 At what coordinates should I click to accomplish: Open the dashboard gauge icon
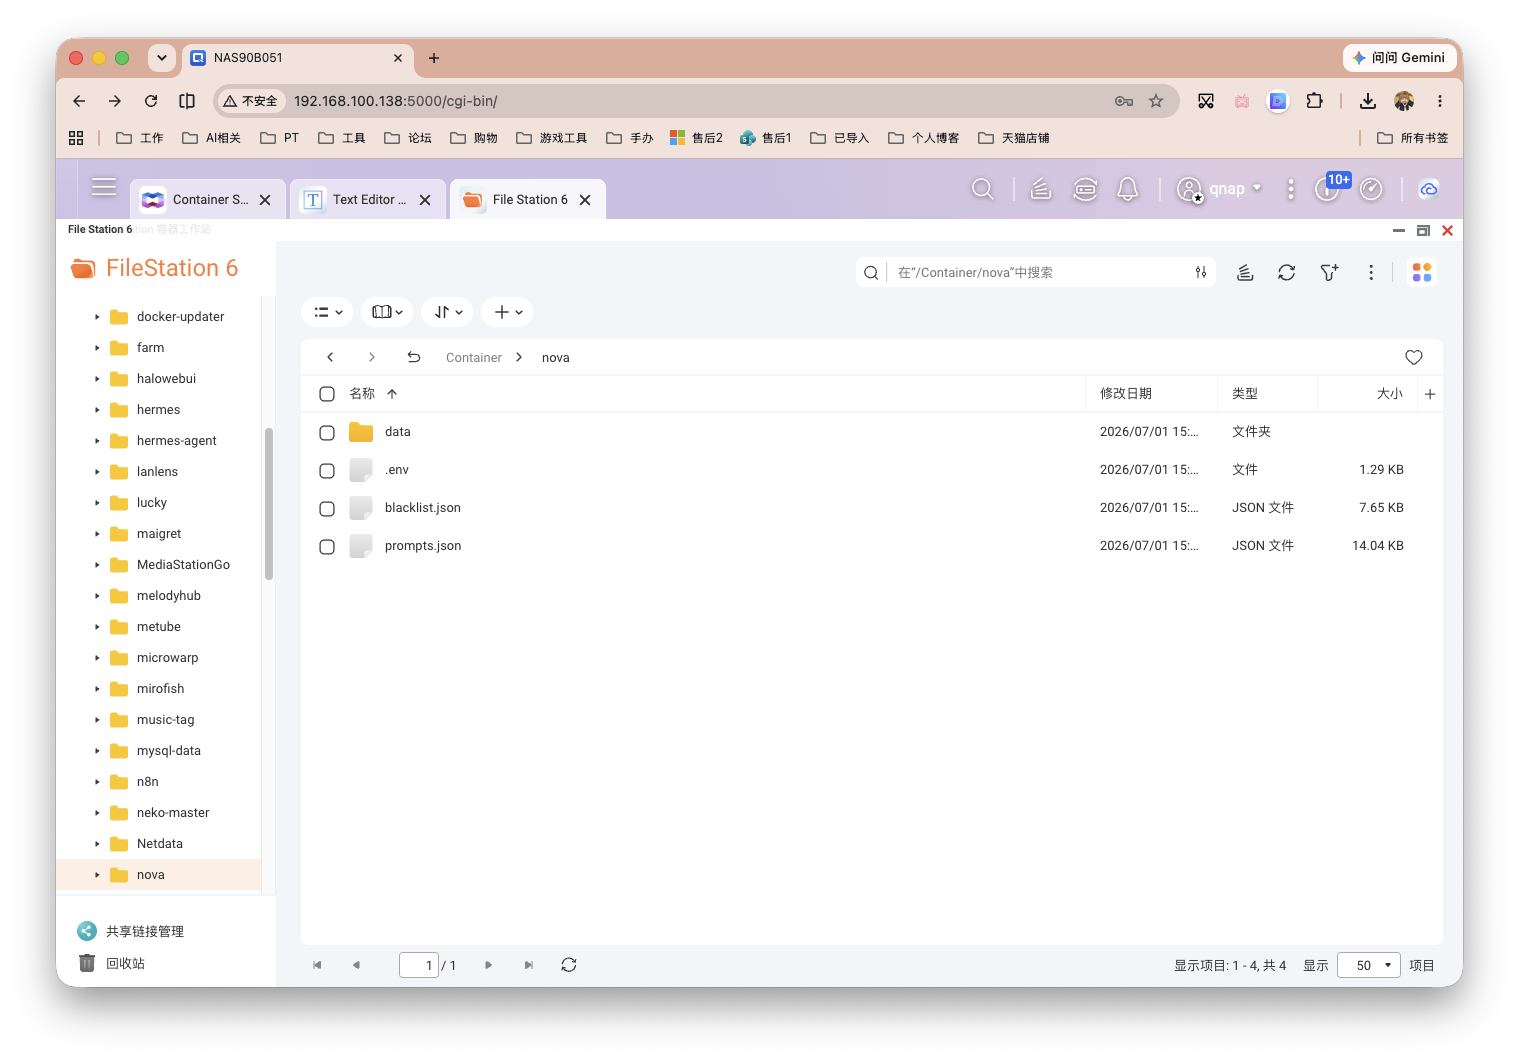pos(1371,189)
